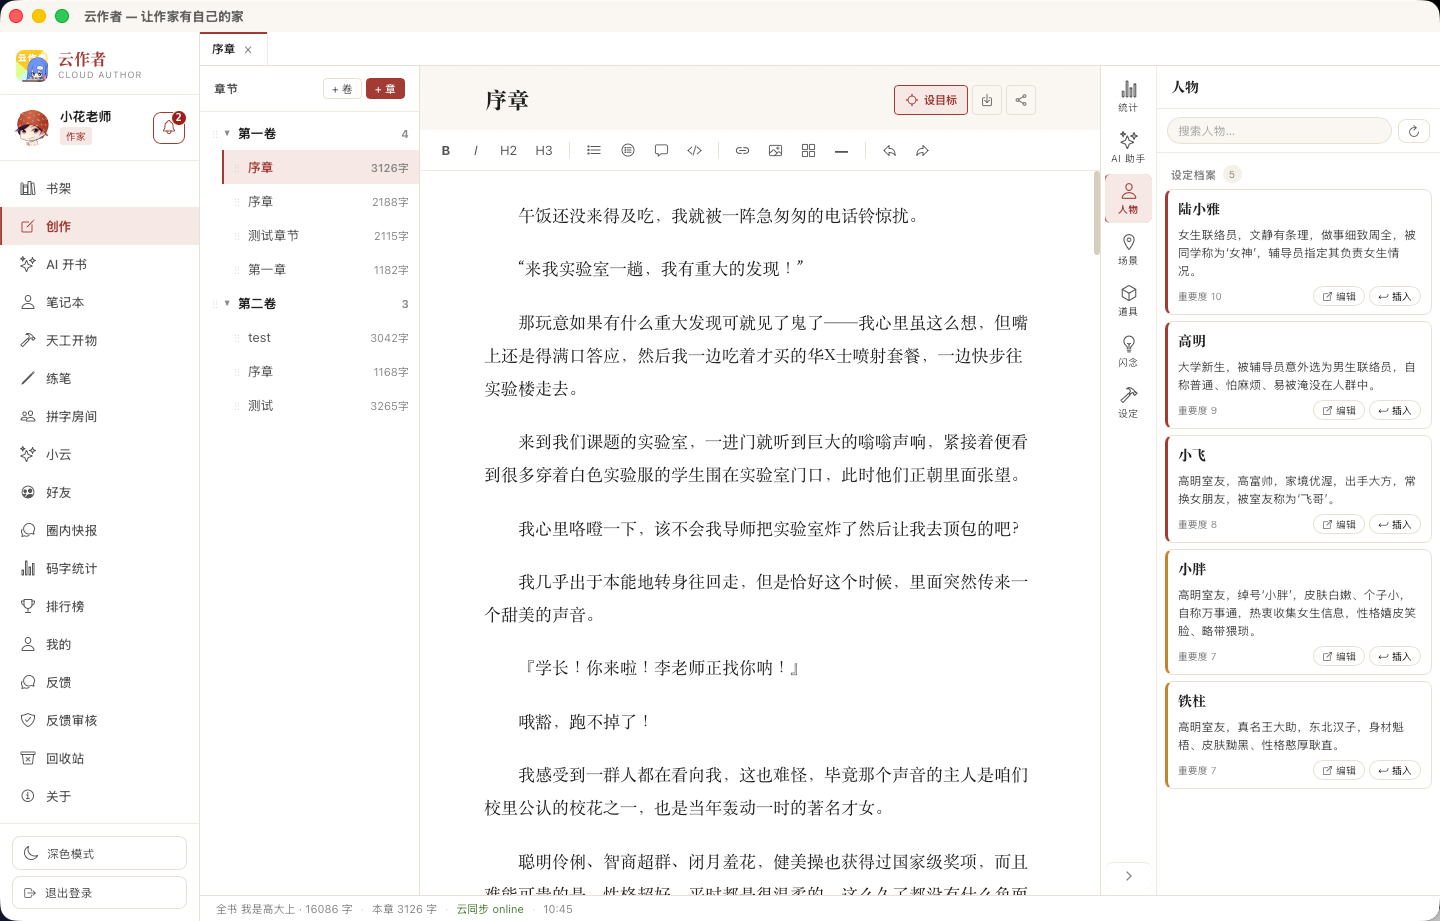Open 笔记本 notebook

(x=100, y=302)
